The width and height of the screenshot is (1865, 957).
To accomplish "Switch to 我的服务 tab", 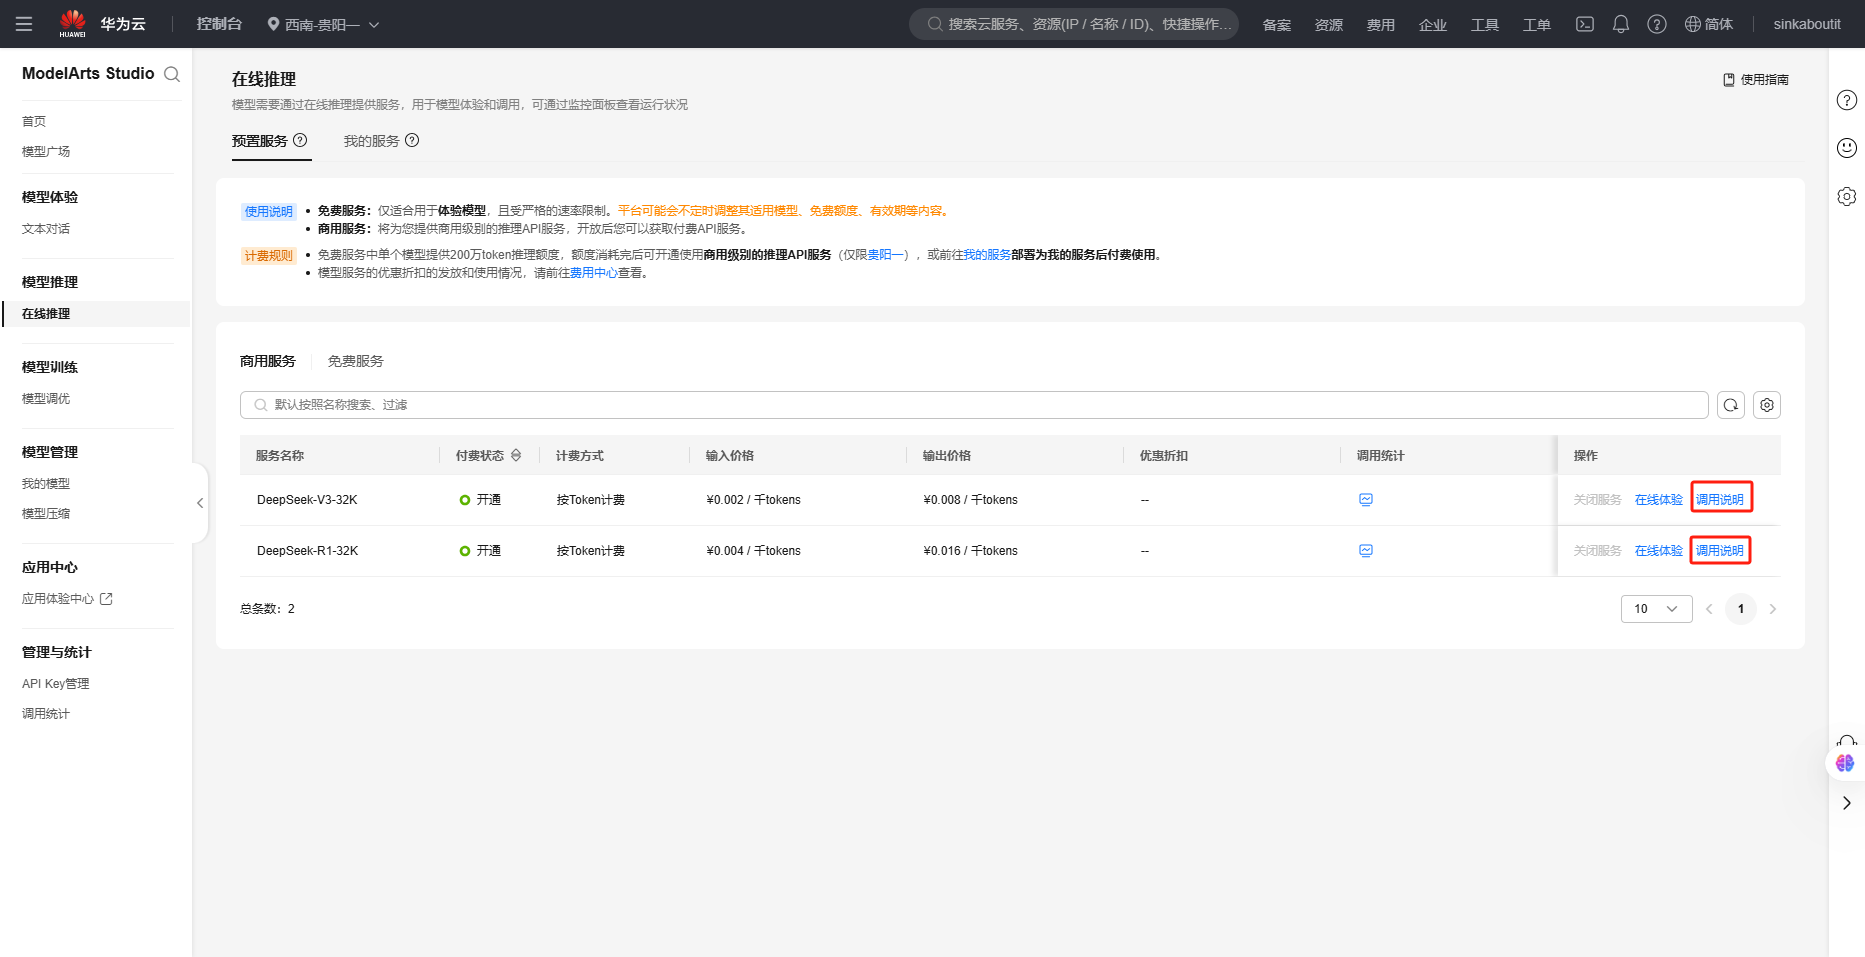I will [372, 141].
